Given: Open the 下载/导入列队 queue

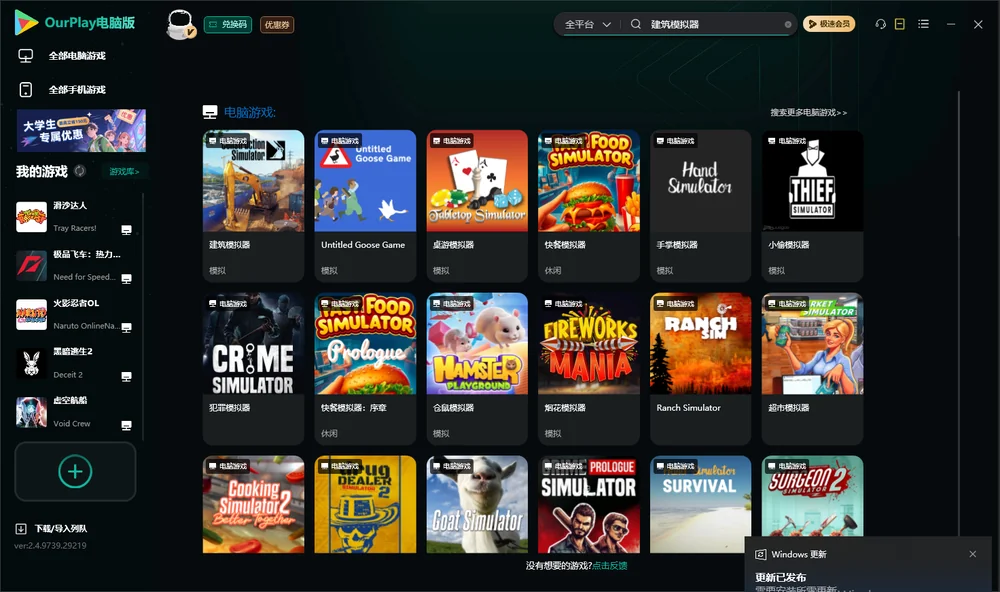Looking at the screenshot, I should coord(61,528).
